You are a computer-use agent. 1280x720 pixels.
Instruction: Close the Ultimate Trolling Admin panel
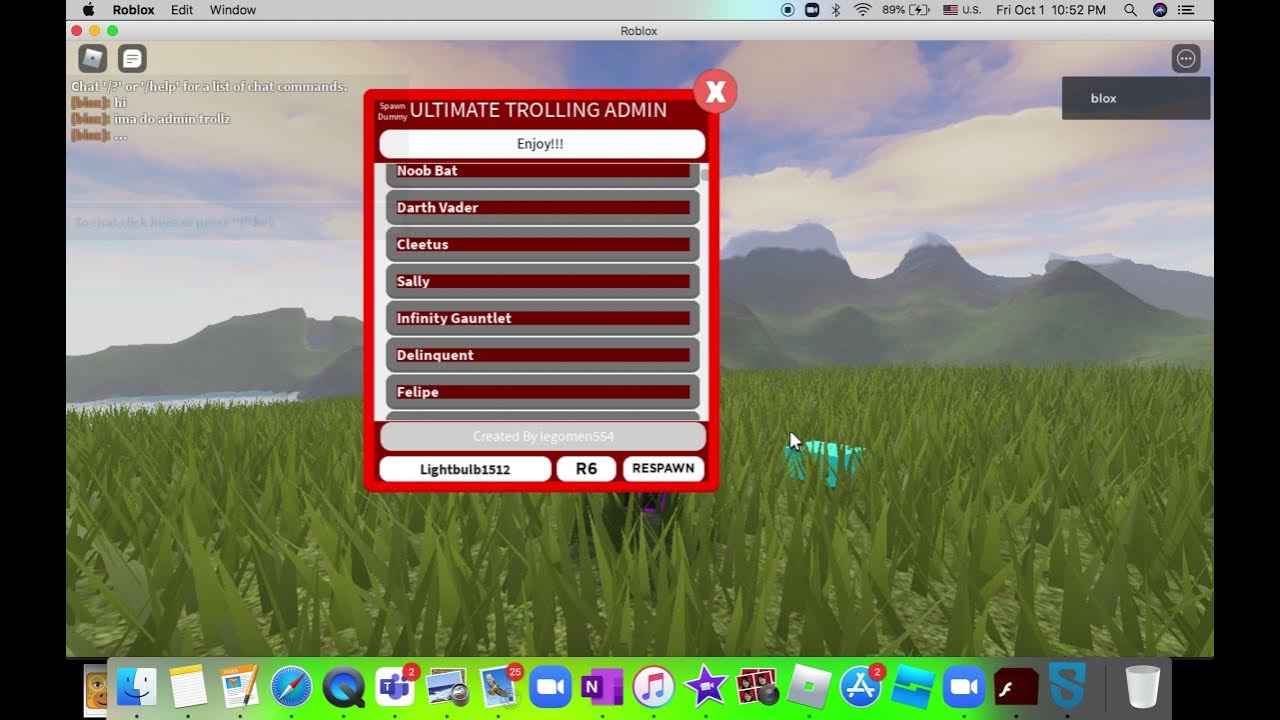pos(715,92)
